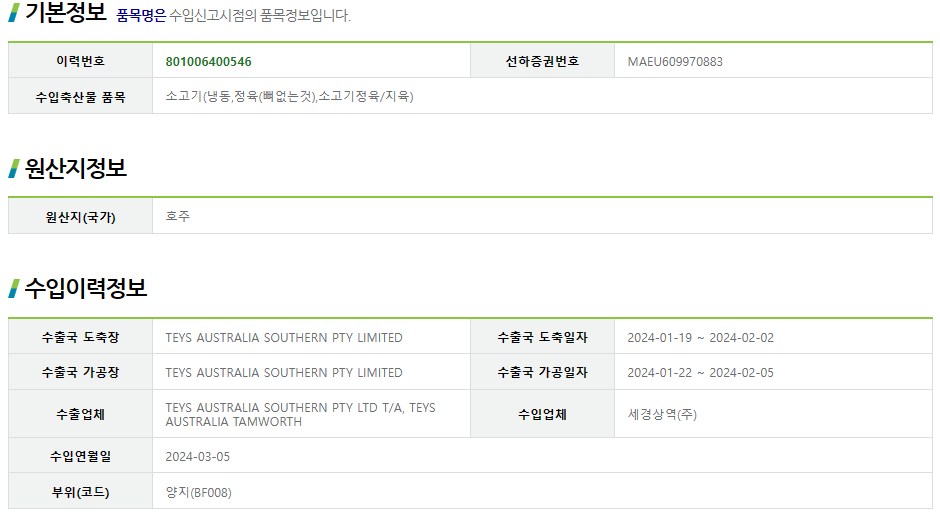Click the 이력번호 label cell

pos(80,61)
